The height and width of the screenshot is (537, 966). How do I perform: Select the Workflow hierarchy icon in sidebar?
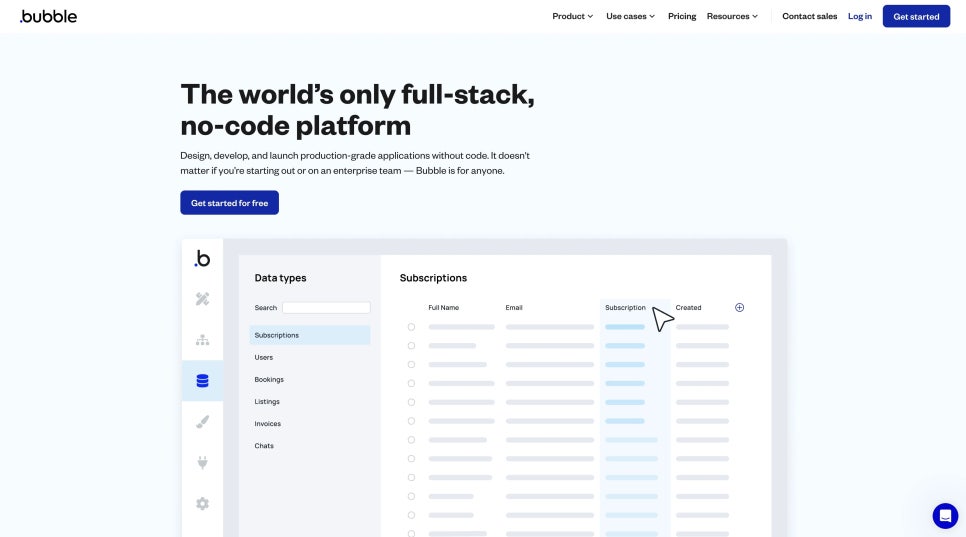[202, 340]
